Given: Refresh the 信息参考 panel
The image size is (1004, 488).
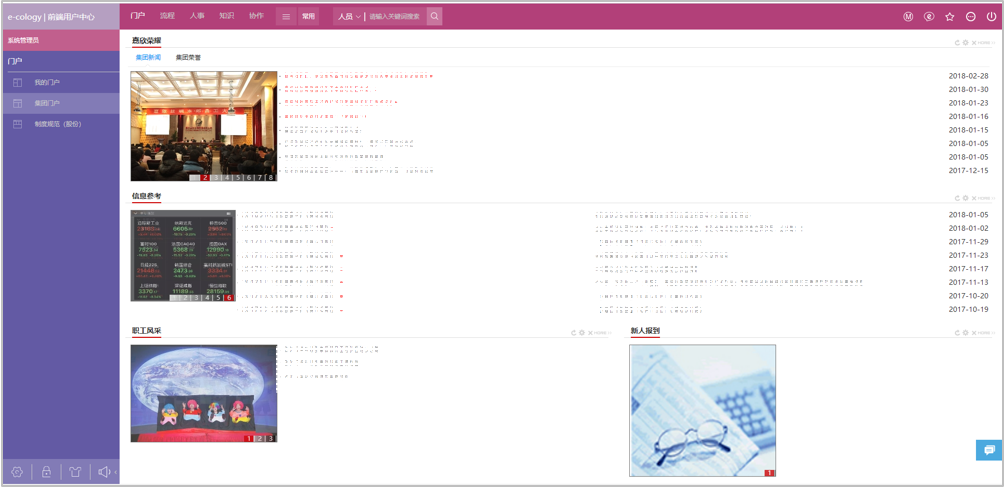Looking at the screenshot, I should click(x=957, y=199).
